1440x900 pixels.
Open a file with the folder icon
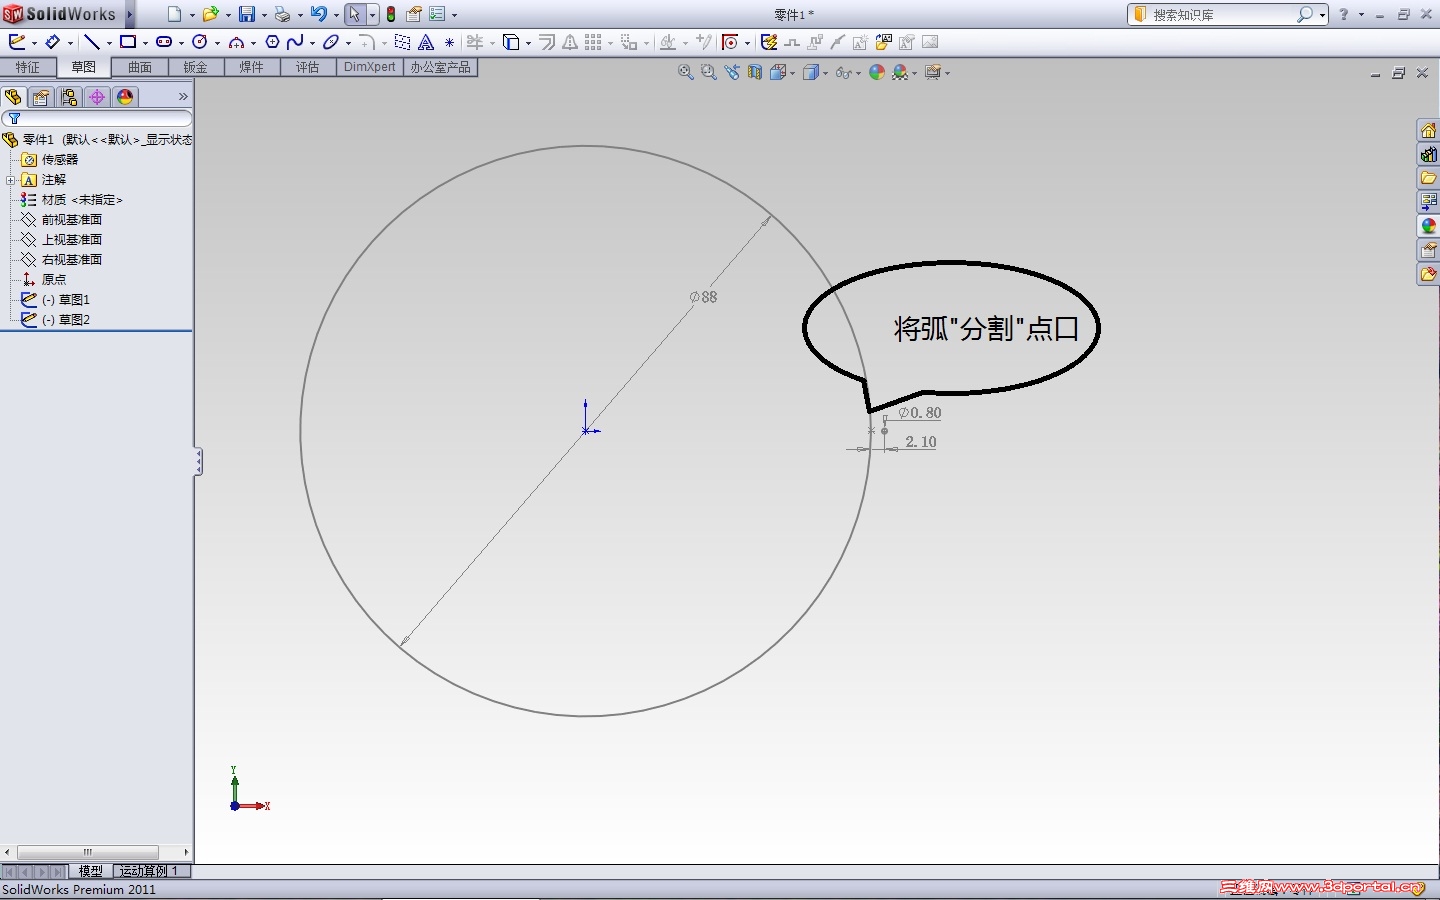click(x=210, y=14)
